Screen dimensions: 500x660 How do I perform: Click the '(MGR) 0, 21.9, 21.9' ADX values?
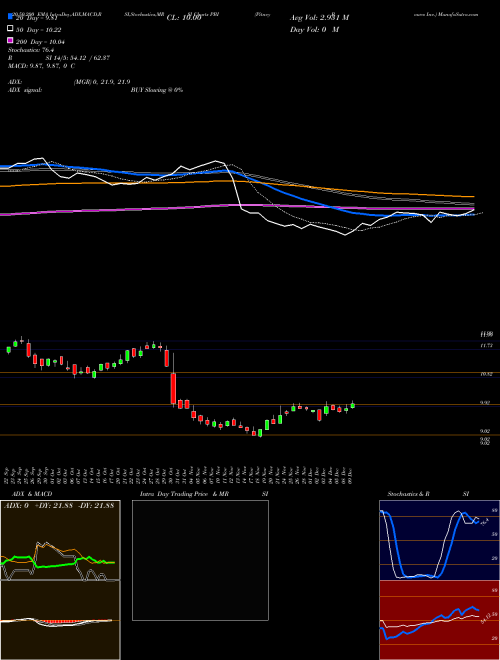tap(101, 82)
